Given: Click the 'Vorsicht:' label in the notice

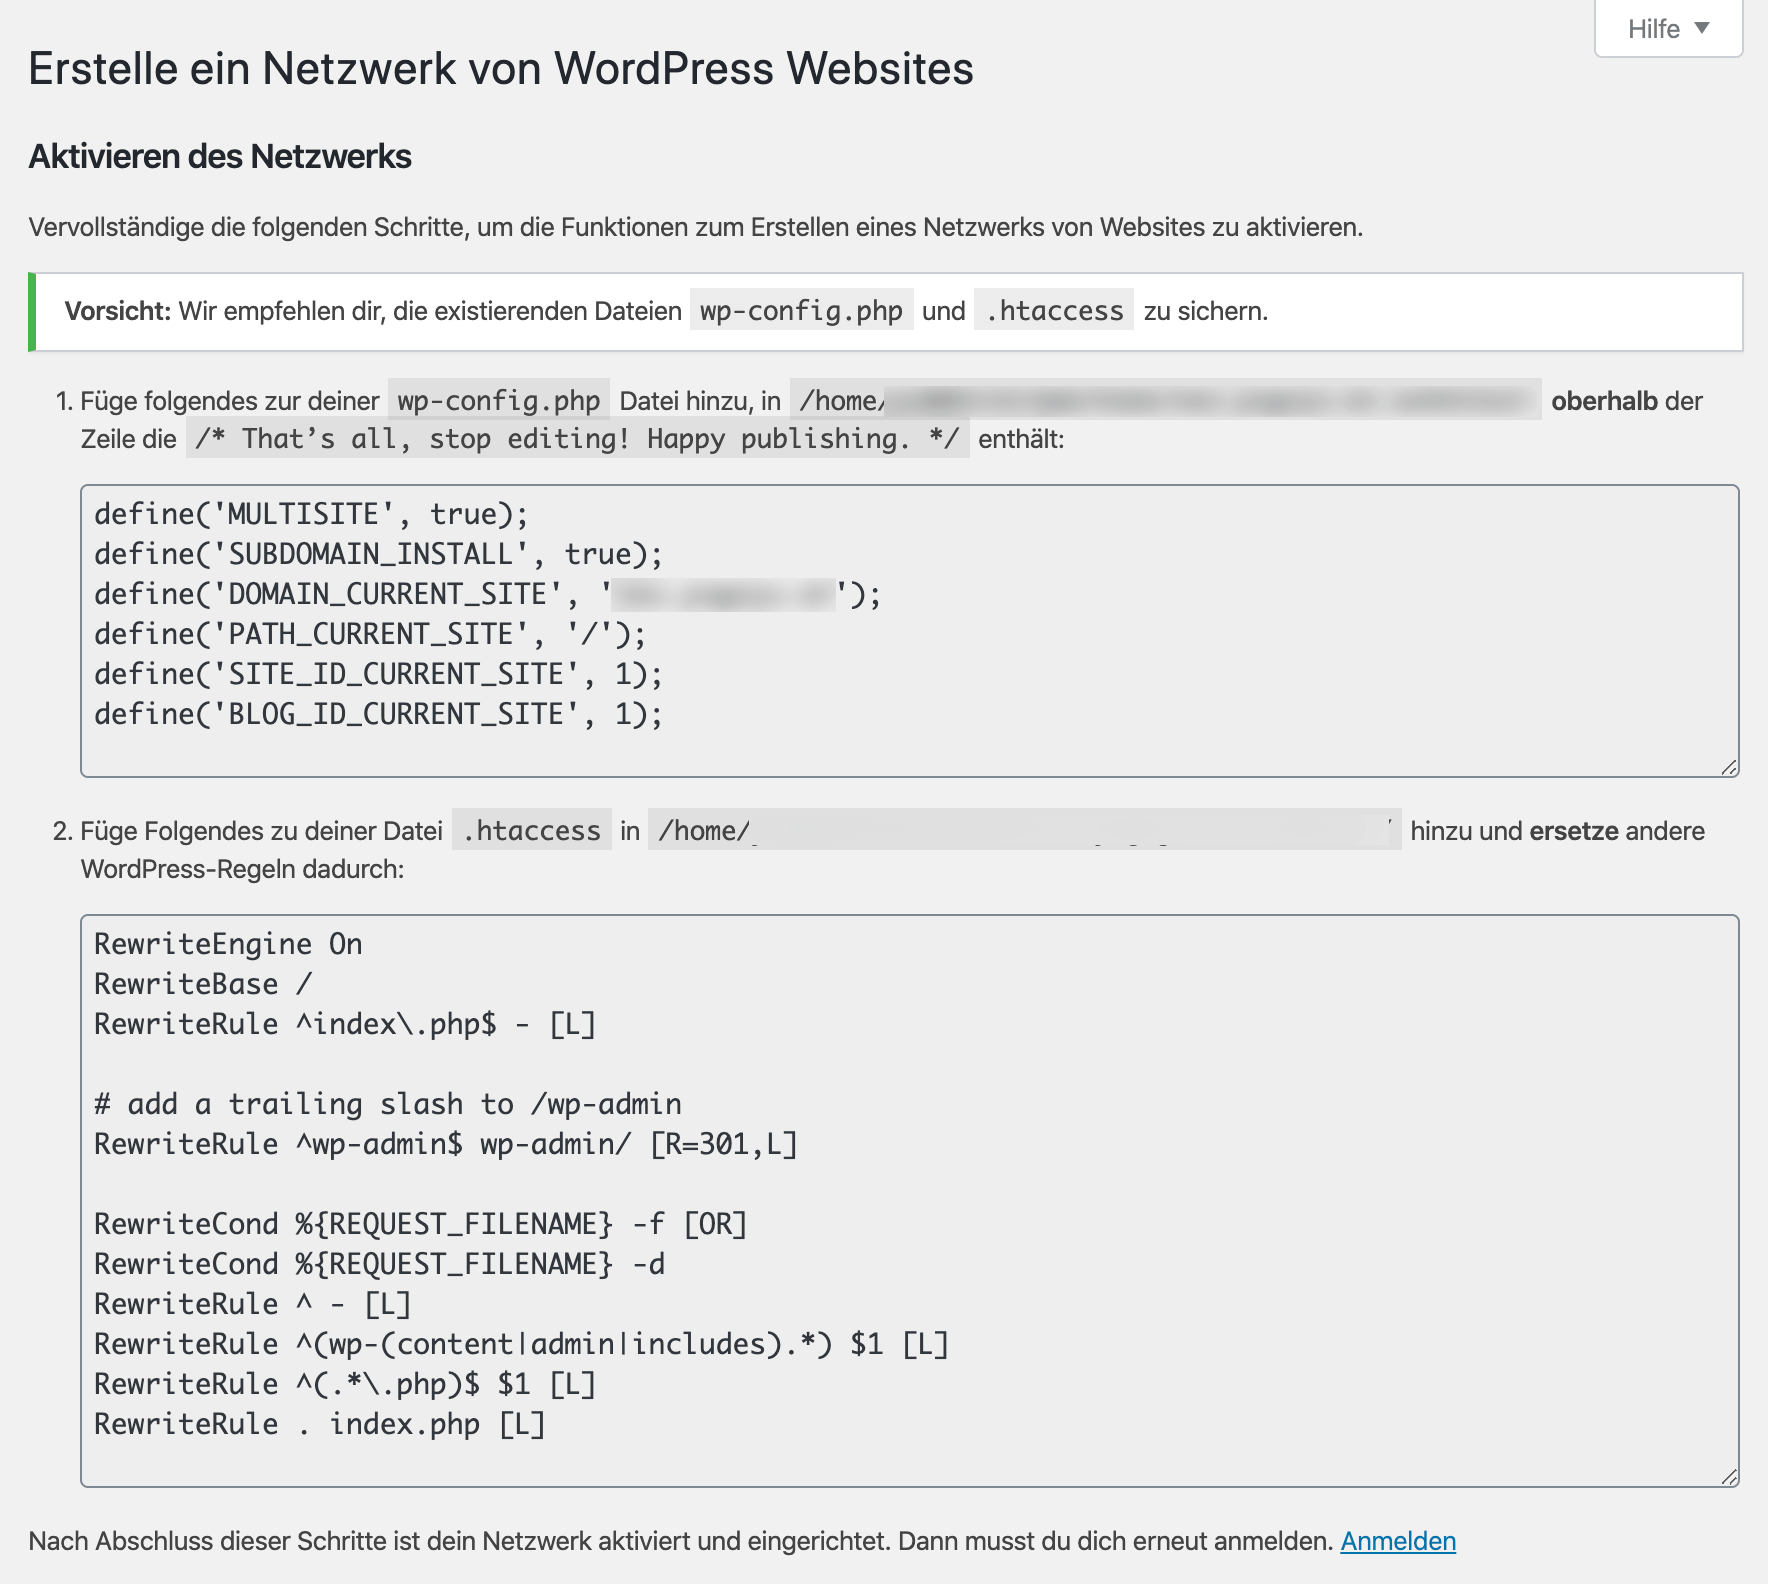Looking at the screenshot, I should (118, 311).
